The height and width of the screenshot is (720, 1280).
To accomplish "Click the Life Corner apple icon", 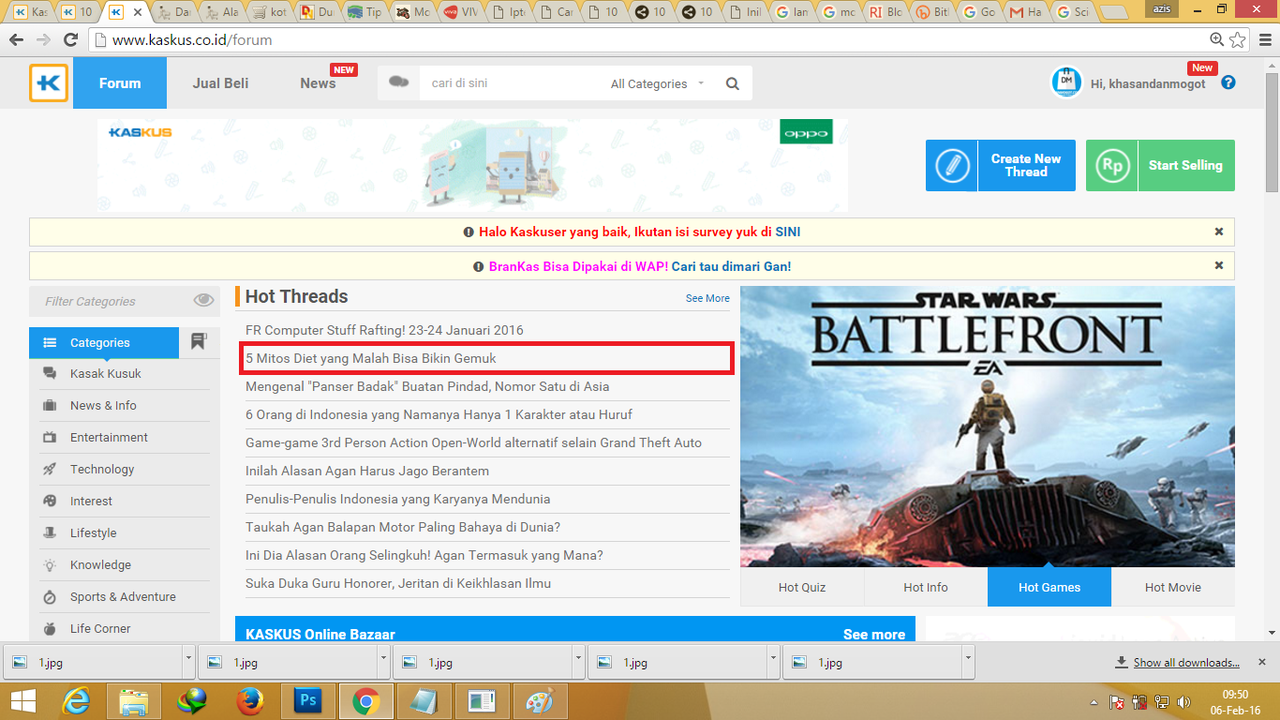I will click(49, 628).
